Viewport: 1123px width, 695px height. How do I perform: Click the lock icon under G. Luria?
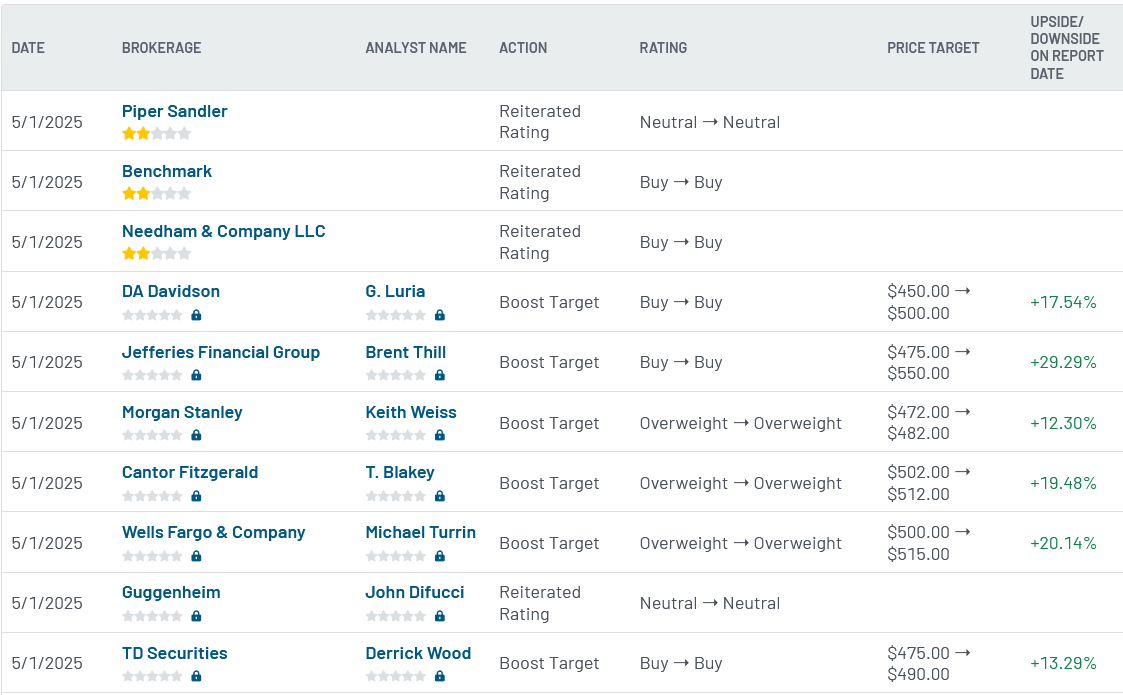[x=440, y=315]
